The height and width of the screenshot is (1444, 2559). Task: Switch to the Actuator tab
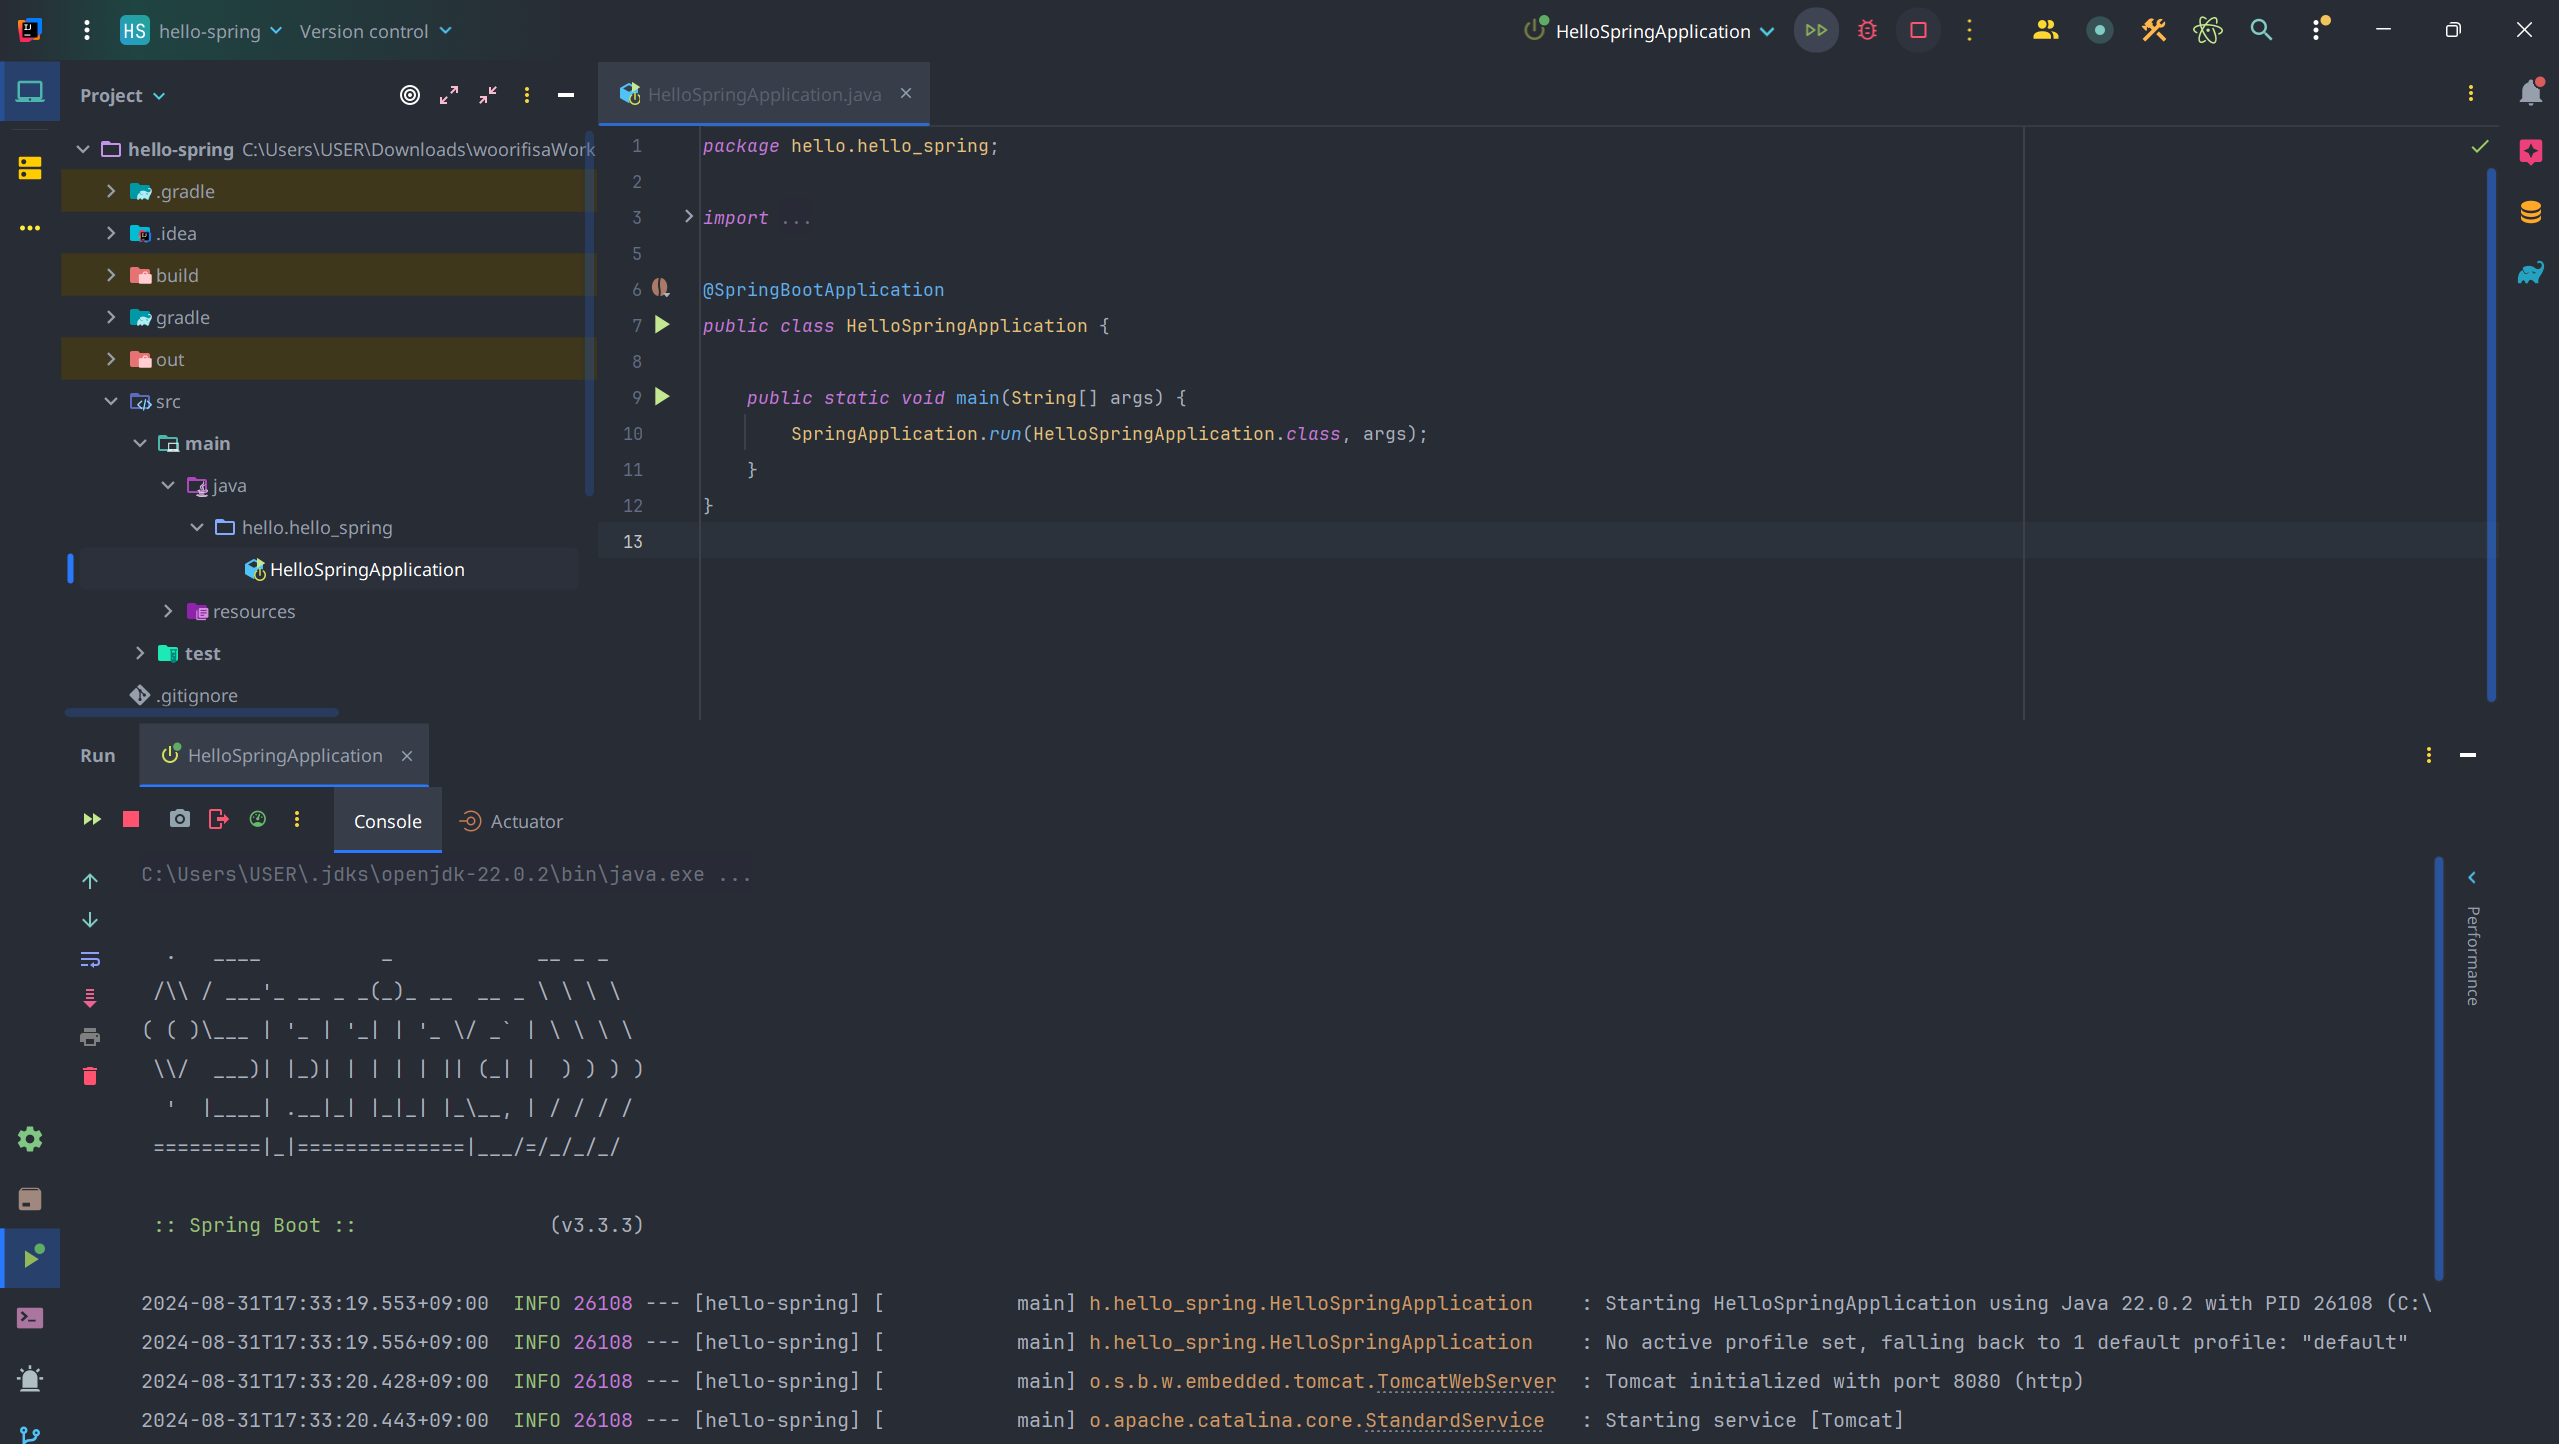tap(511, 821)
